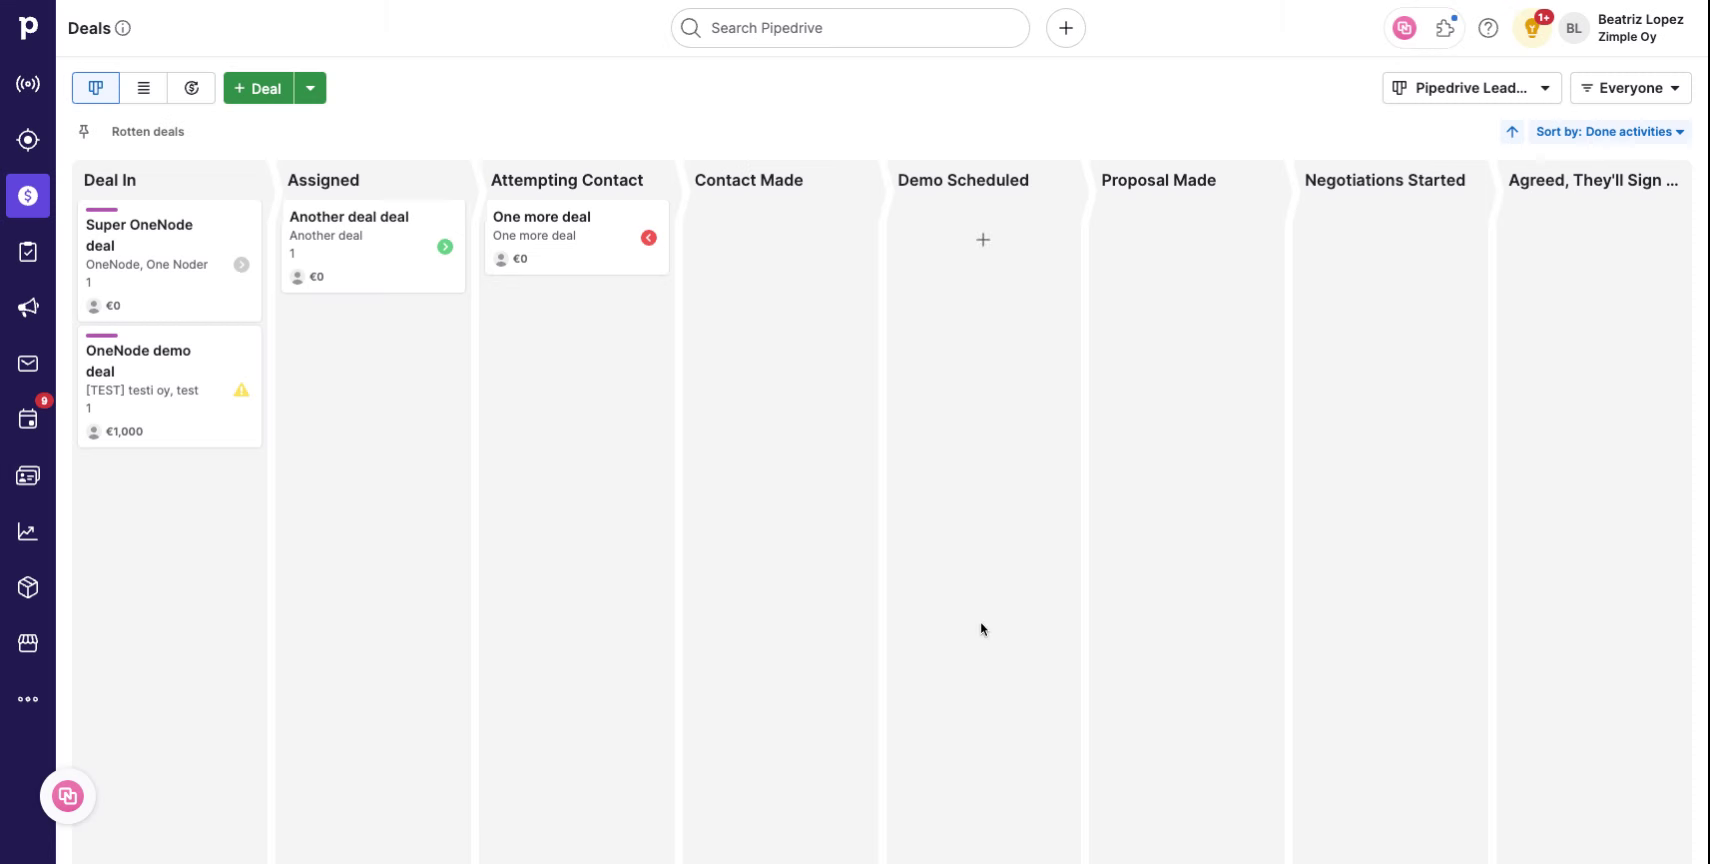This screenshot has width=1710, height=864.
Task: Click green activity arrow on Another deal deal
Action: (445, 247)
